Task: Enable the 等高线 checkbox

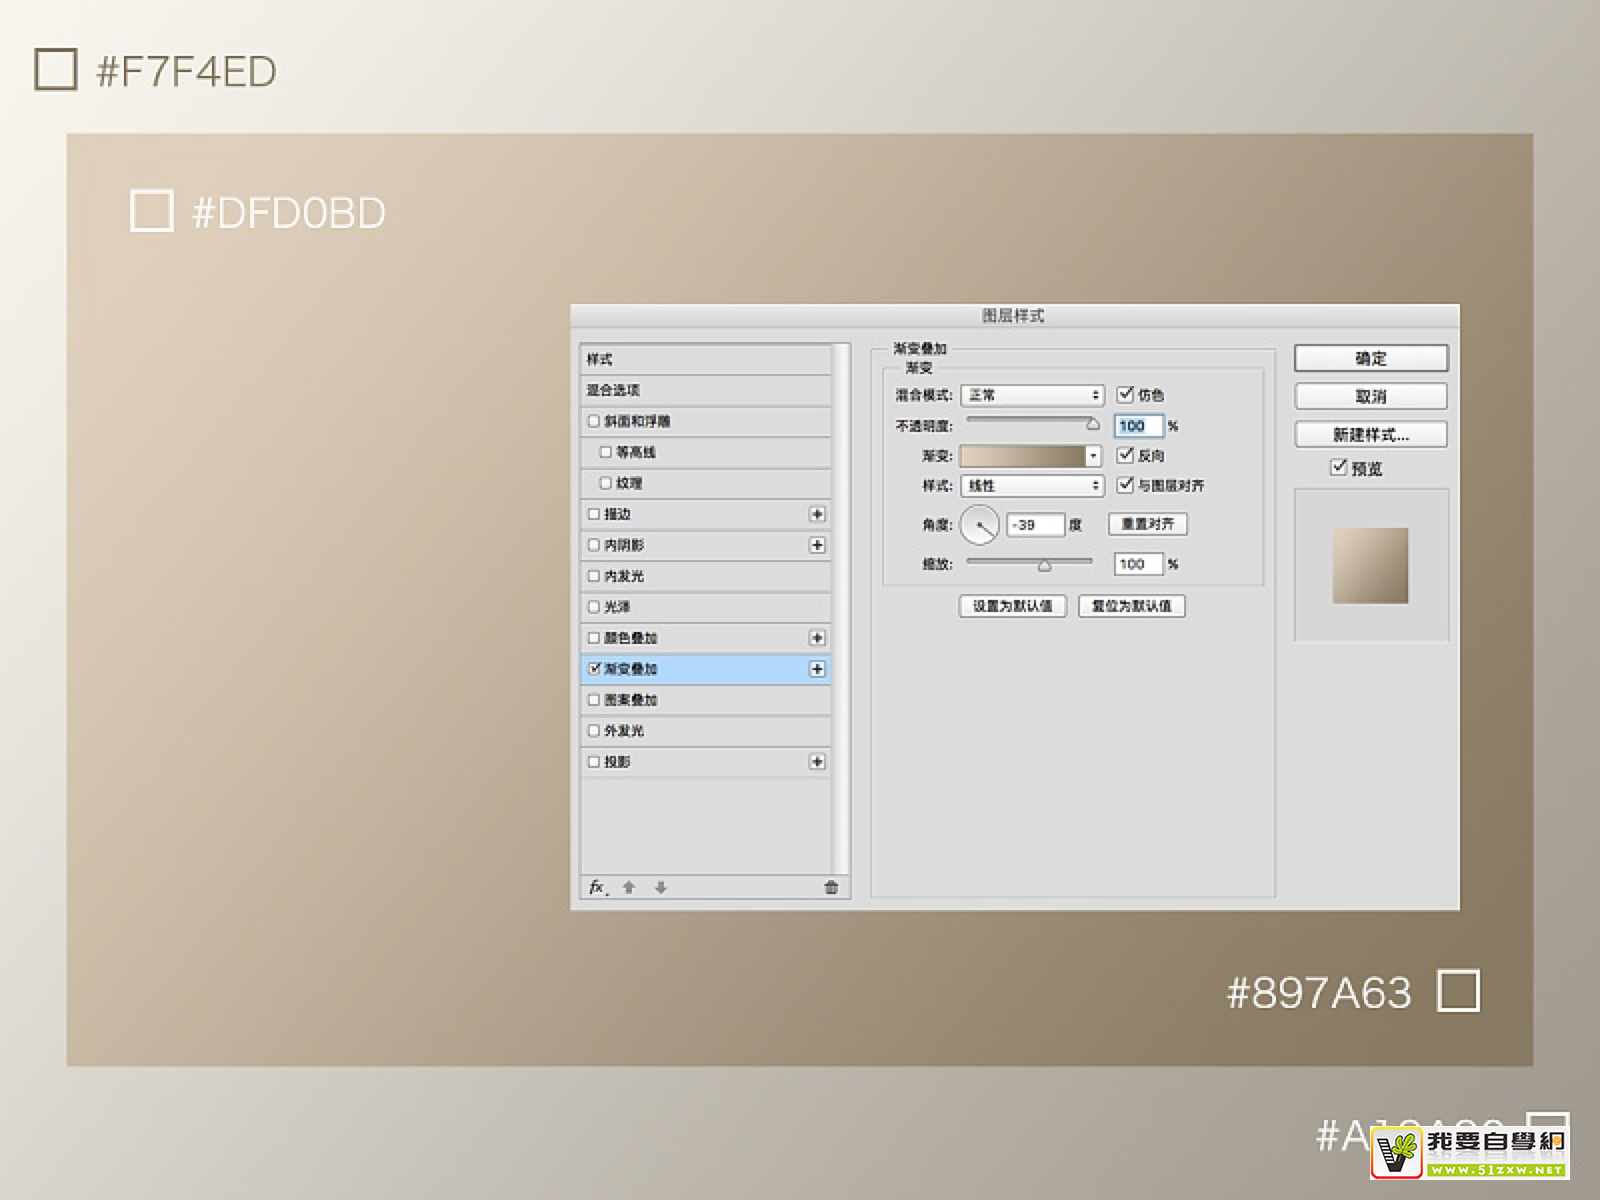Action: click(606, 452)
